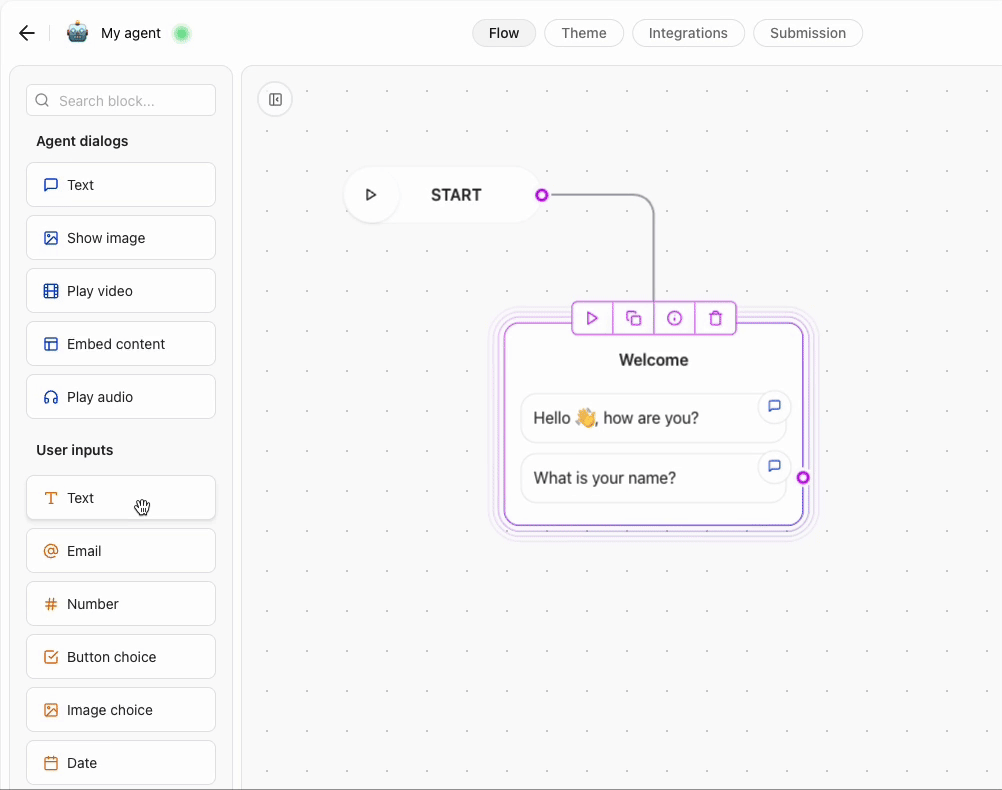View the Submission tab
Viewport: 1002px width, 790px height.
(x=808, y=32)
